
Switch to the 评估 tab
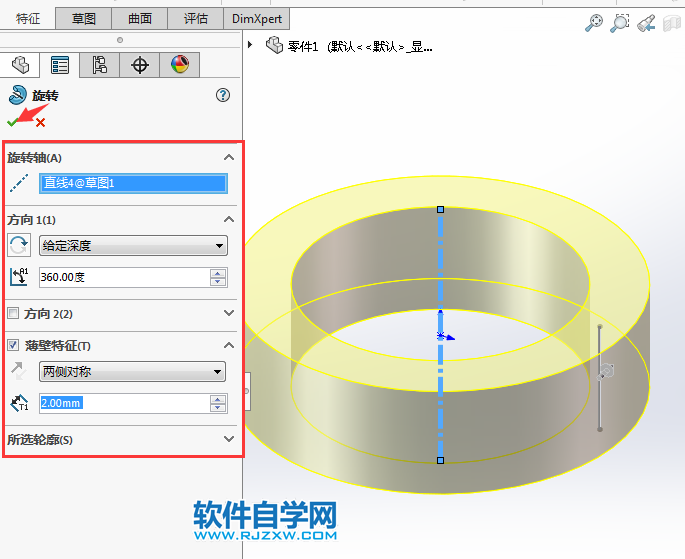pos(196,19)
